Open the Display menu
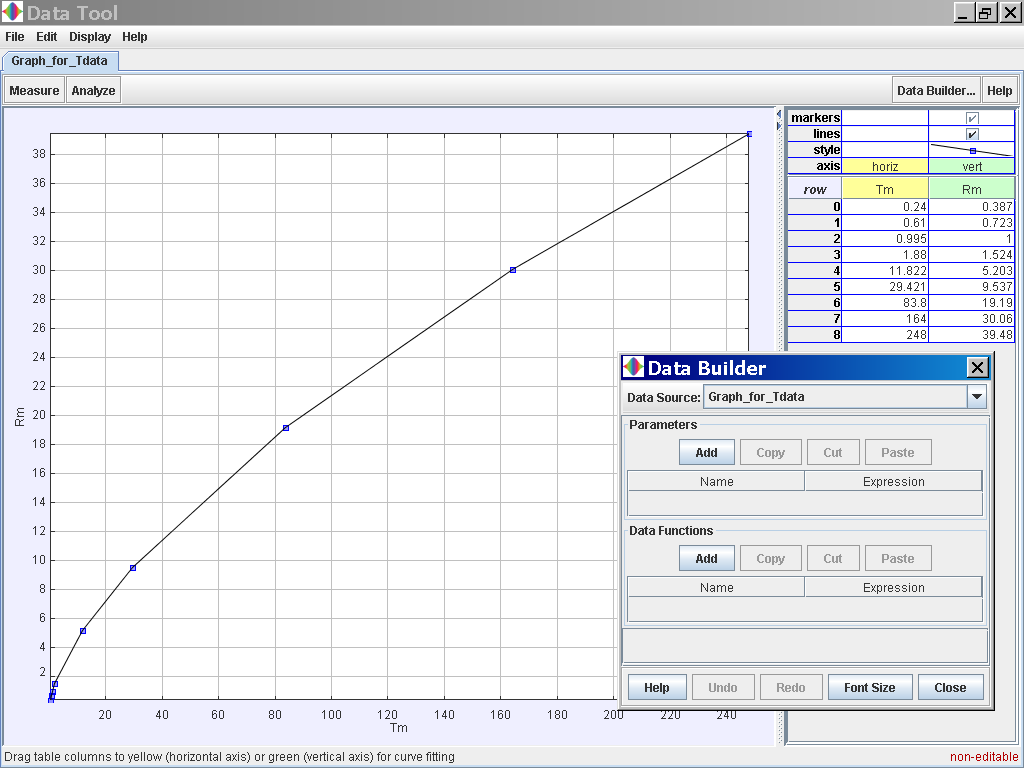Viewport: 1024px width, 768px height. [x=90, y=37]
